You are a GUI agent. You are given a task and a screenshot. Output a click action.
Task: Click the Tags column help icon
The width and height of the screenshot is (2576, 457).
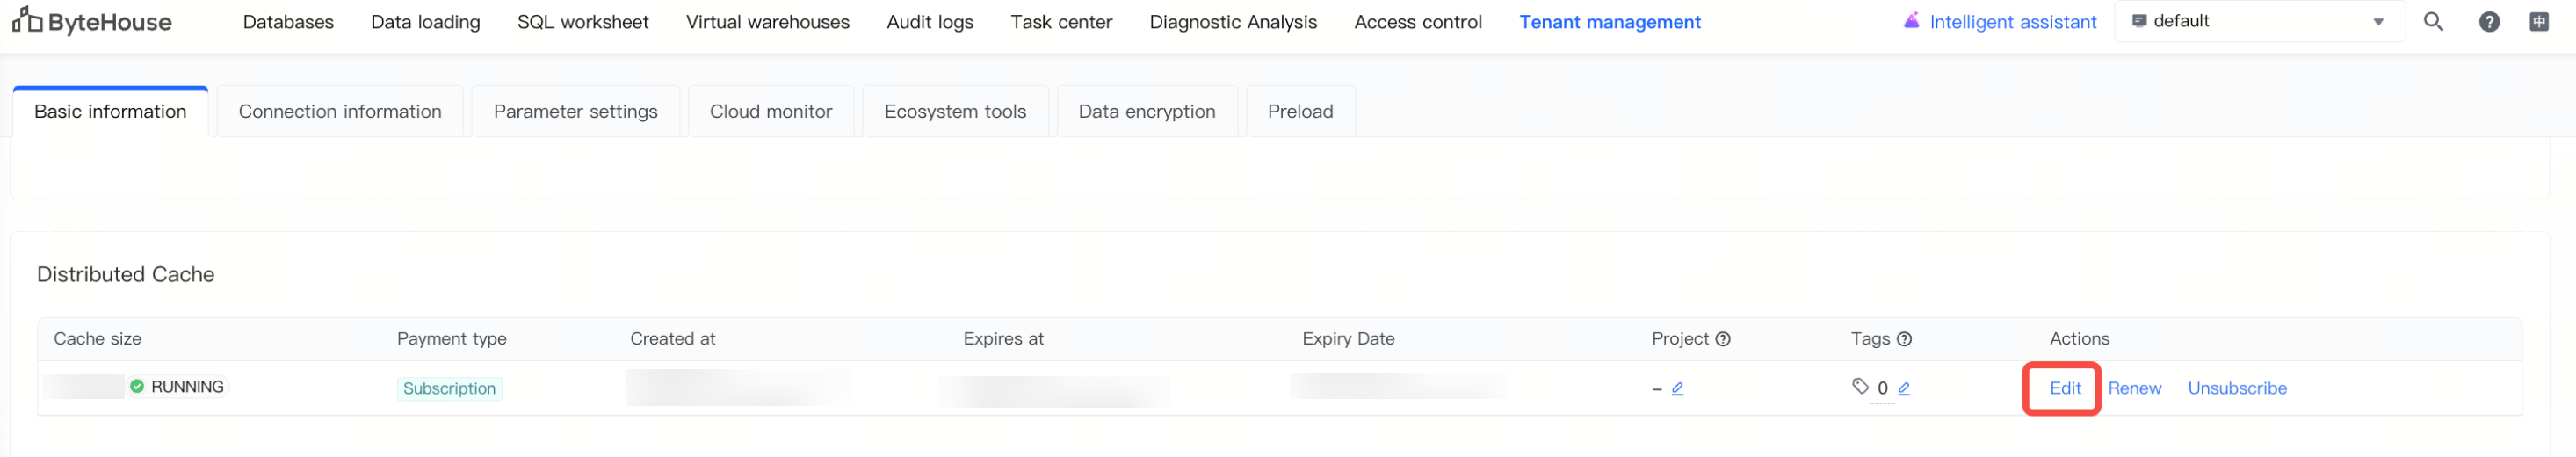(x=1903, y=339)
